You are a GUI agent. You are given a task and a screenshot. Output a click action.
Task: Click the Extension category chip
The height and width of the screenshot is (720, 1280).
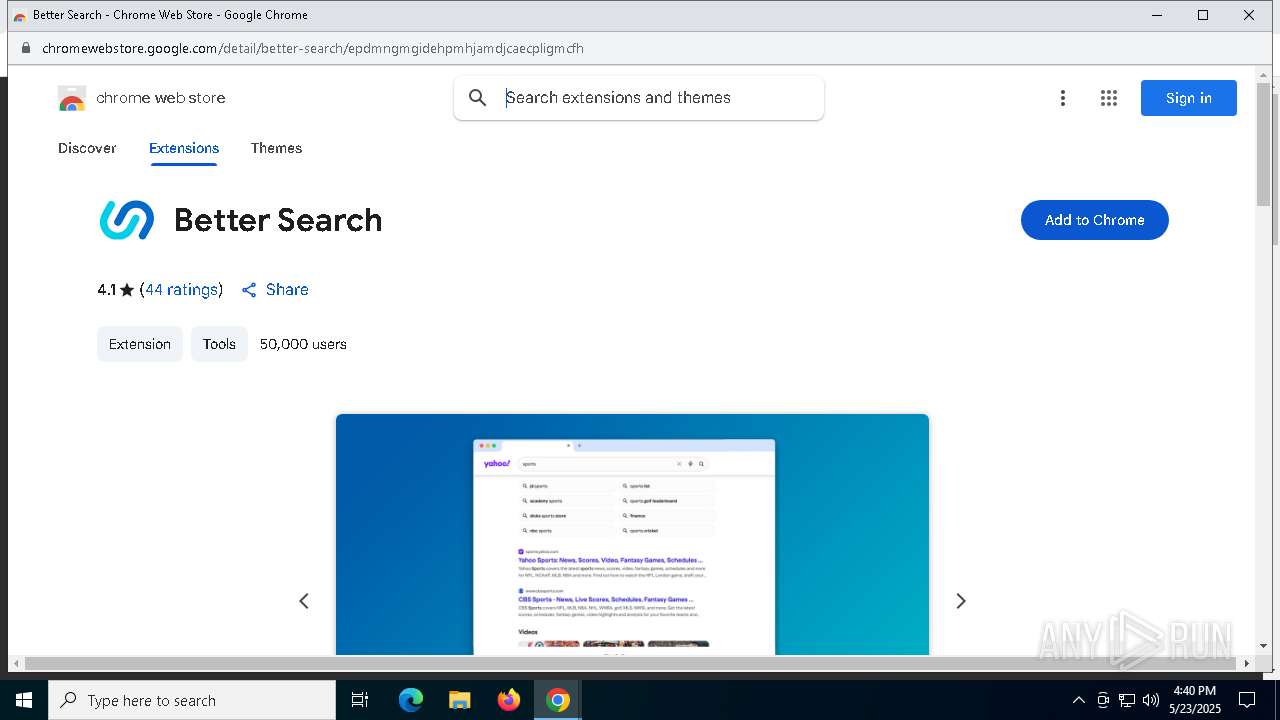140,344
